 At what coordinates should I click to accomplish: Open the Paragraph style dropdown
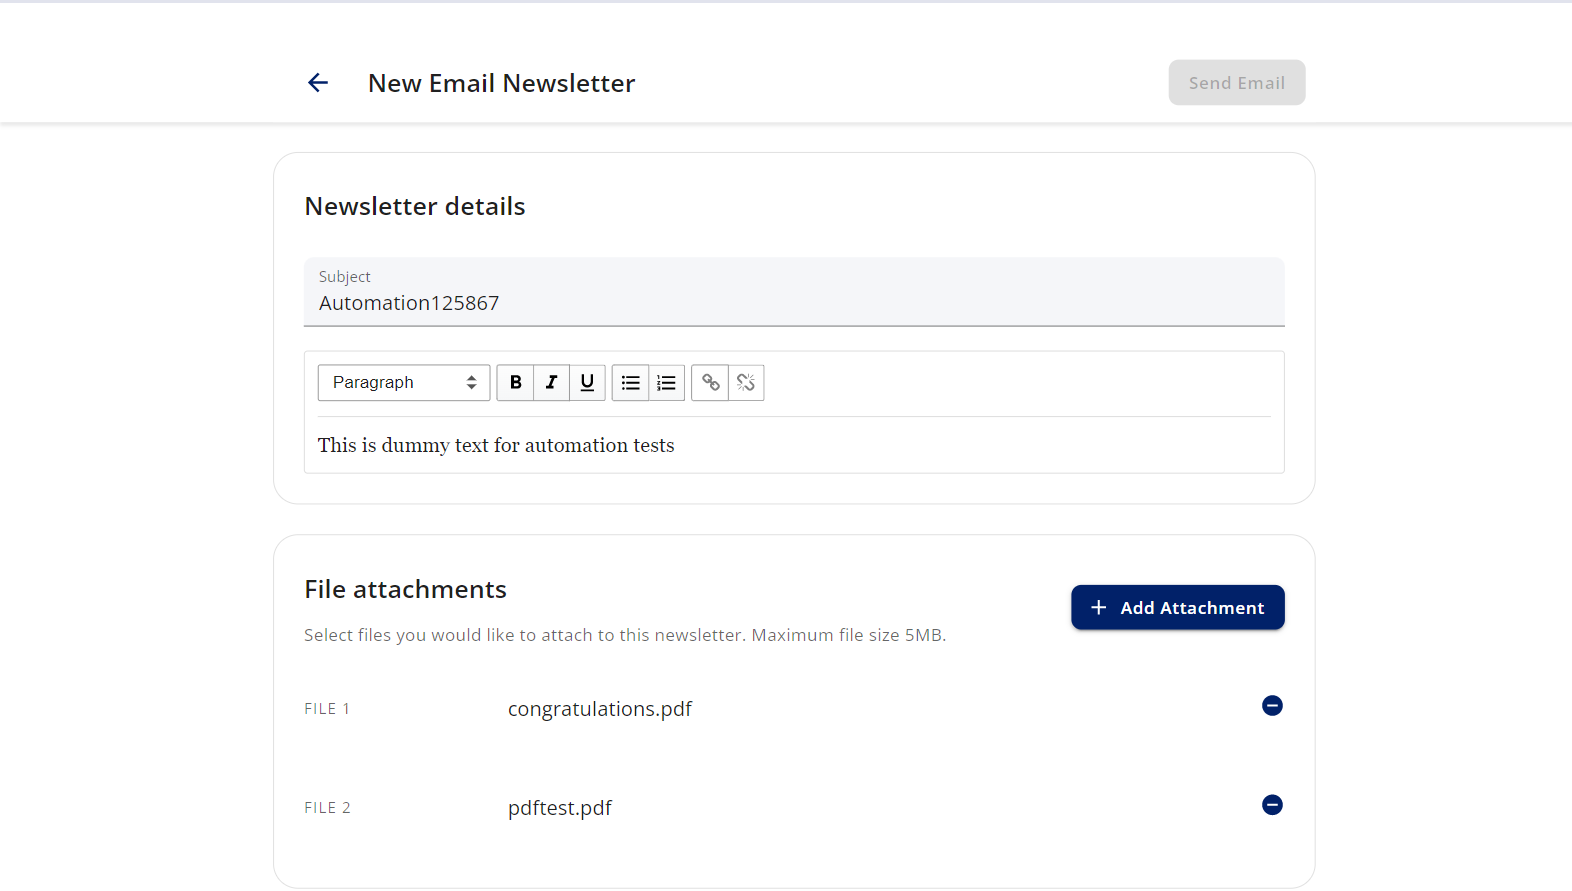tap(404, 382)
